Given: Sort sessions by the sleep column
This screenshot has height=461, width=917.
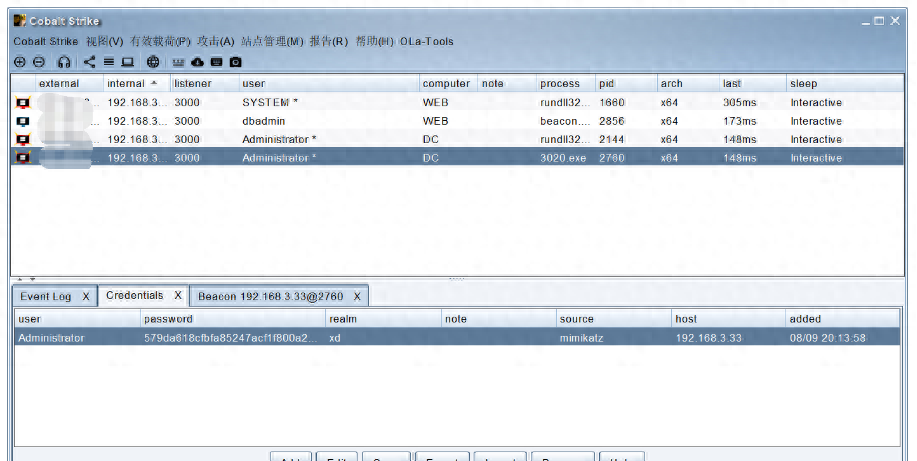Looking at the screenshot, I should (x=845, y=84).
